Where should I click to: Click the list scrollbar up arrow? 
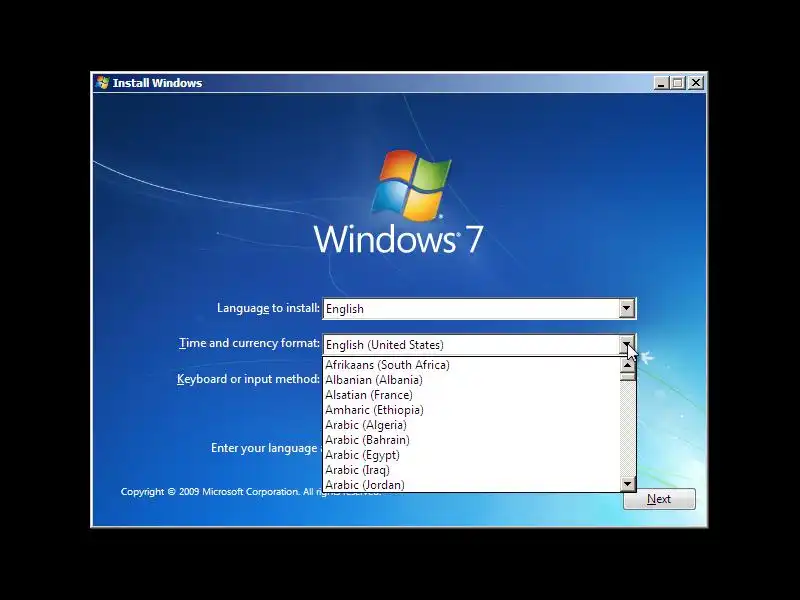pos(628,365)
